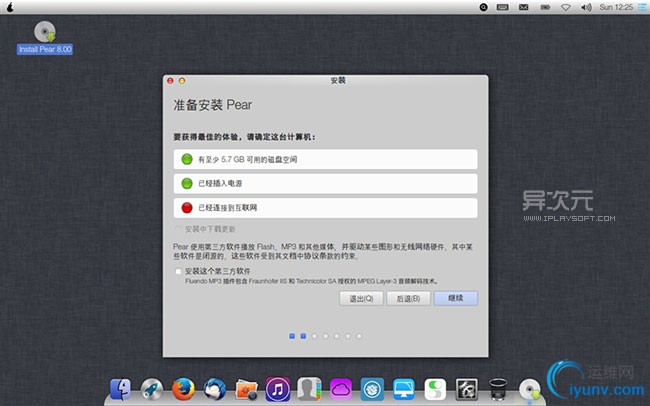Open the purple cloud app icon
Image resolution: width=650 pixels, height=406 pixels.
pos(341,389)
